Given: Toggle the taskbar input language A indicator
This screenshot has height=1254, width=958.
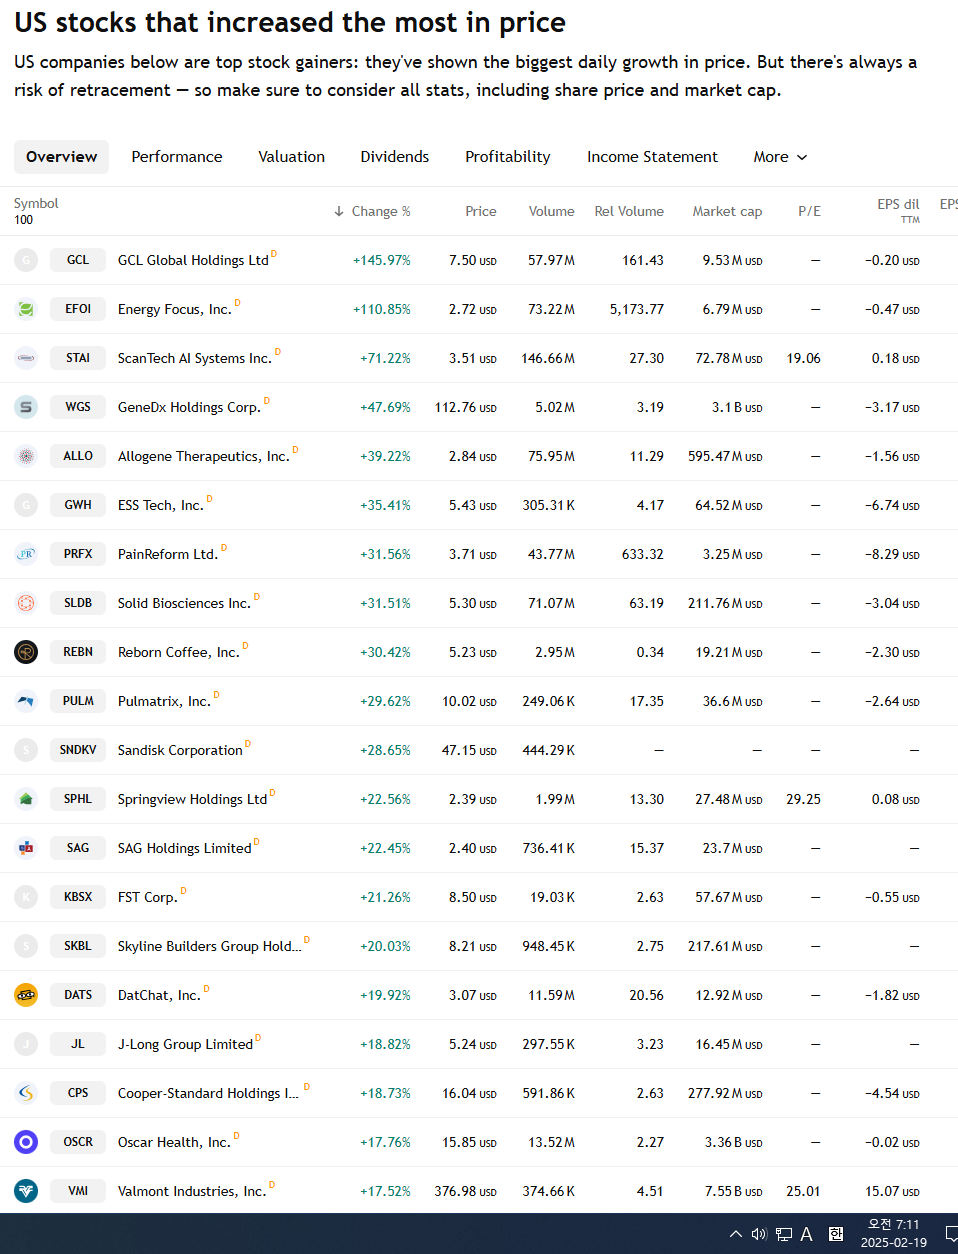Looking at the screenshot, I should click(x=806, y=1234).
